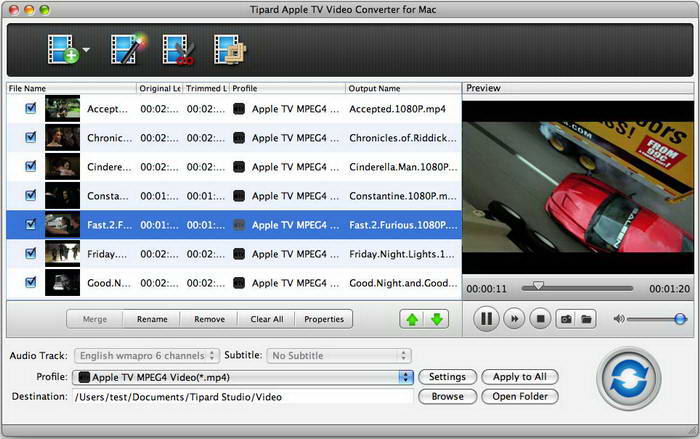Open file Properties
The height and width of the screenshot is (439, 700).
[324, 319]
